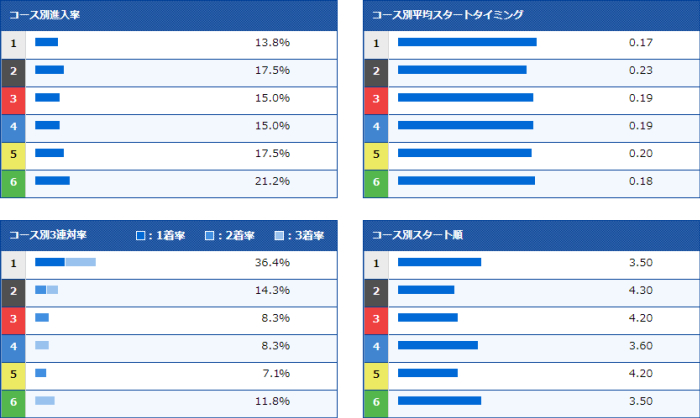
Task: Click the 2着率 legend swatch
Action: point(210,236)
